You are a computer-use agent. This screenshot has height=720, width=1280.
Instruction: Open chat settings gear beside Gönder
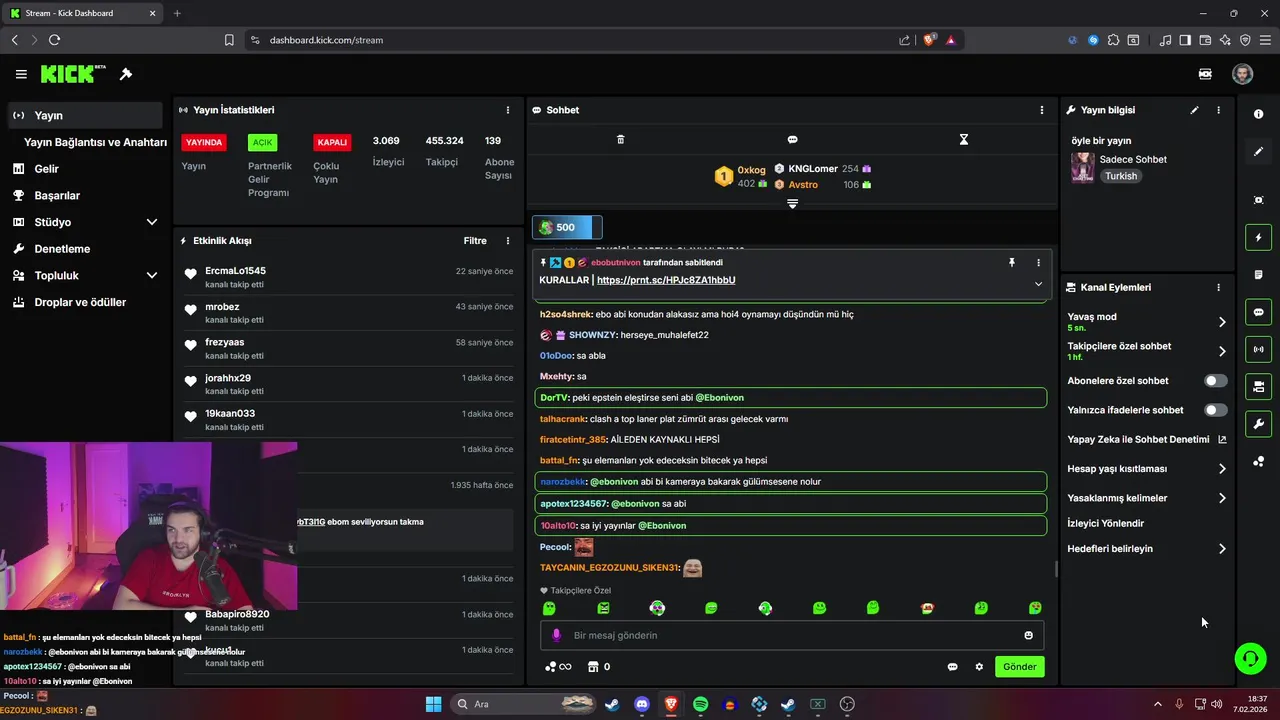point(979,667)
